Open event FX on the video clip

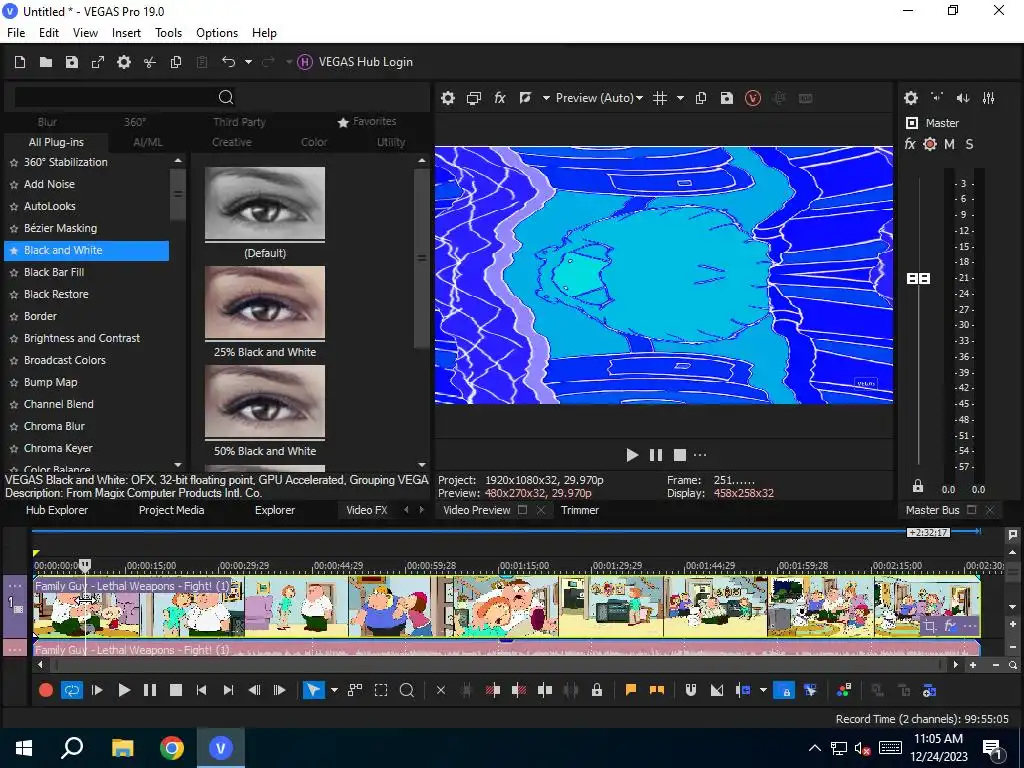point(950,627)
